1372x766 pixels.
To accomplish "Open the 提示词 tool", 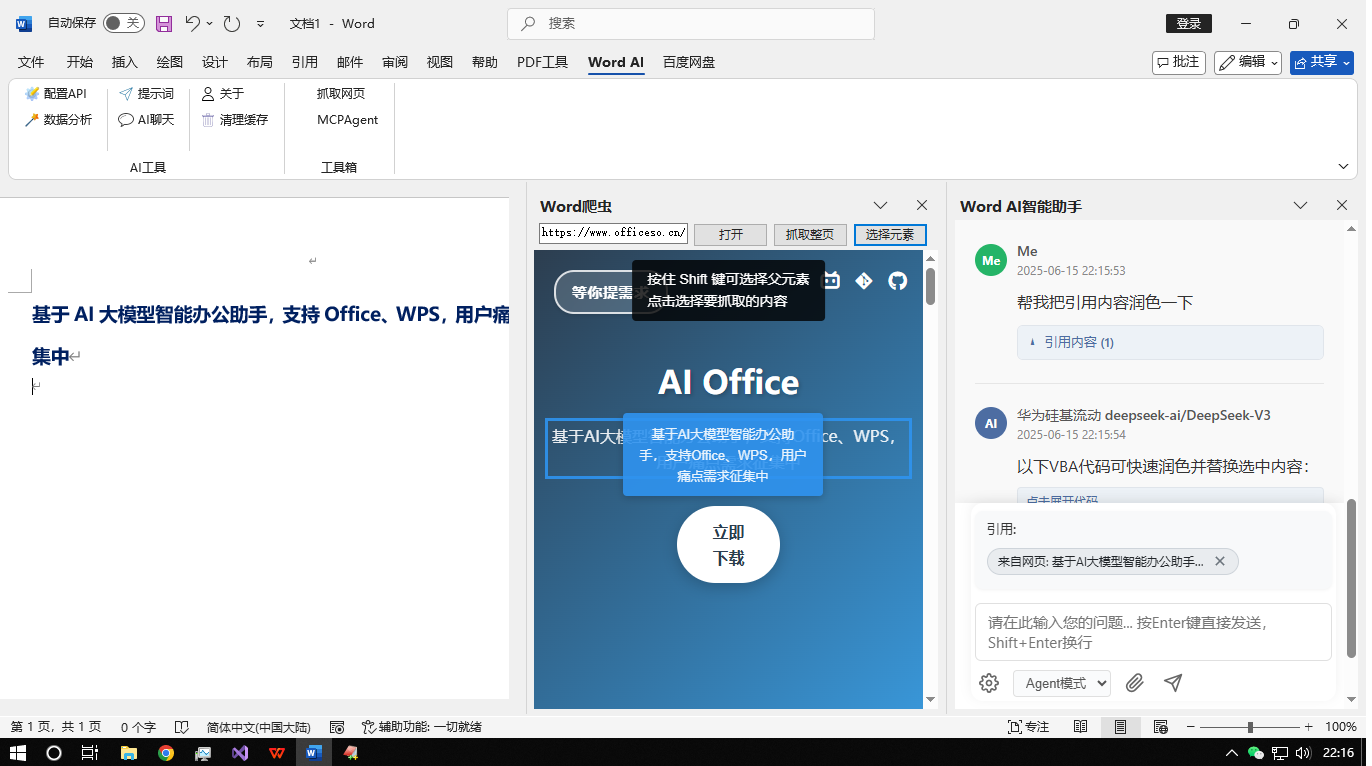I will click(x=148, y=93).
